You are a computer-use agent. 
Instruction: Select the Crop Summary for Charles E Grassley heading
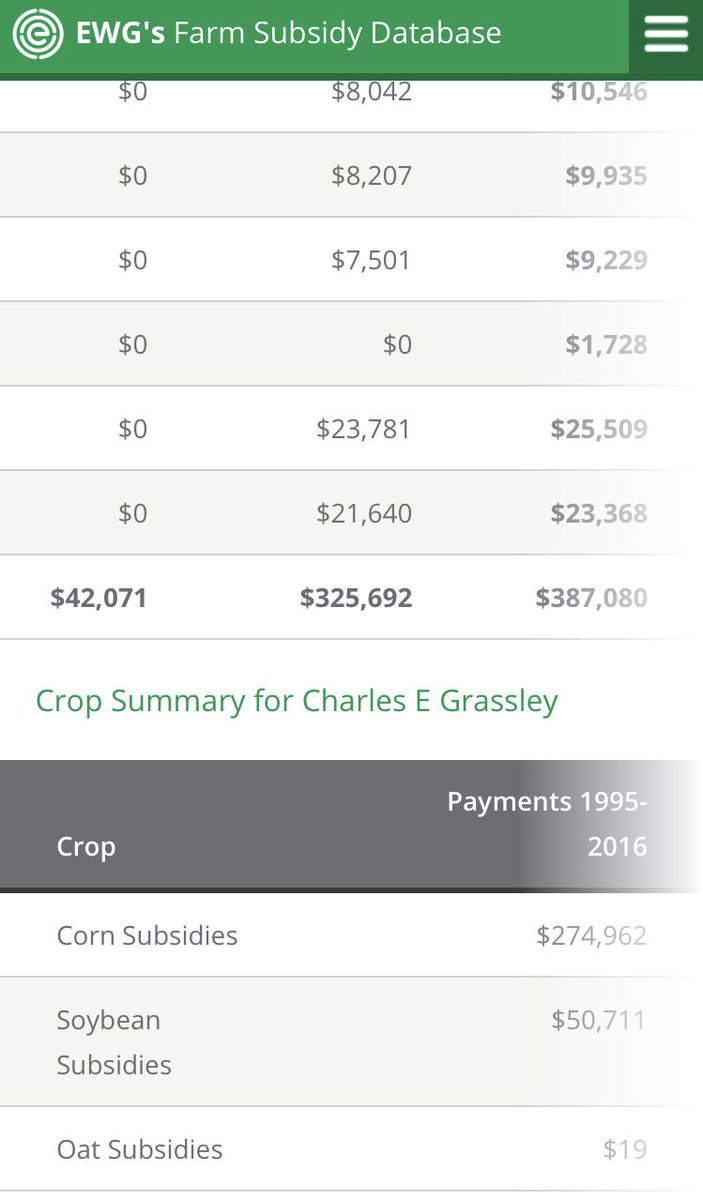(297, 700)
